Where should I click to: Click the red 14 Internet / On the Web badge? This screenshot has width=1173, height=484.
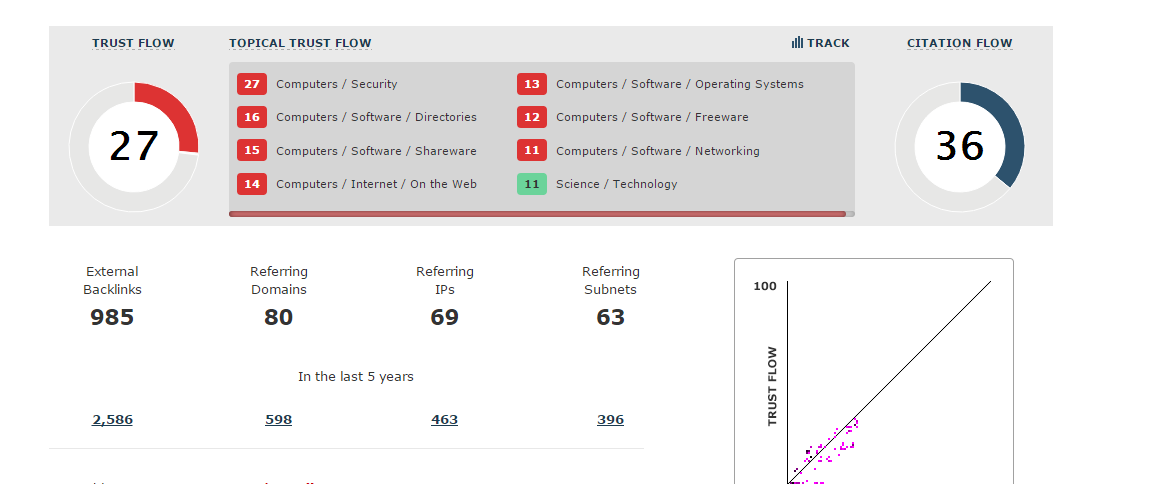pyautogui.click(x=252, y=183)
